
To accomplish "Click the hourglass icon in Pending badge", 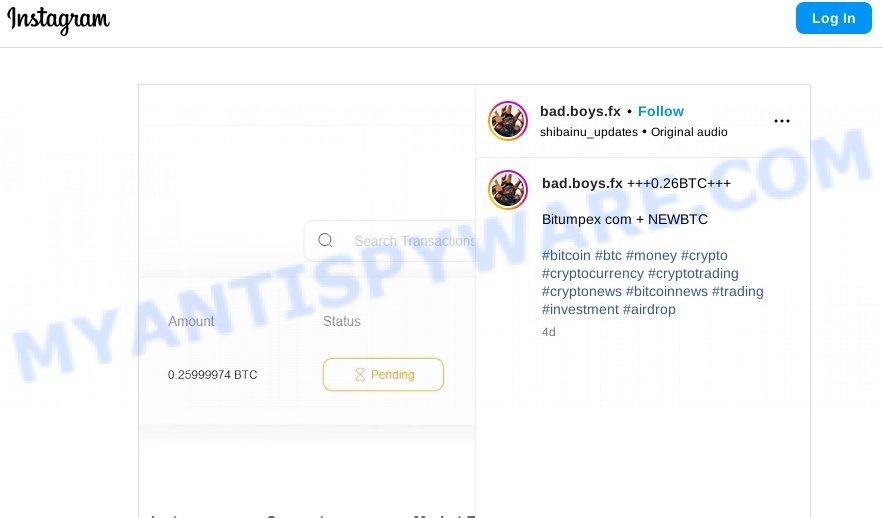I will click(x=360, y=374).
